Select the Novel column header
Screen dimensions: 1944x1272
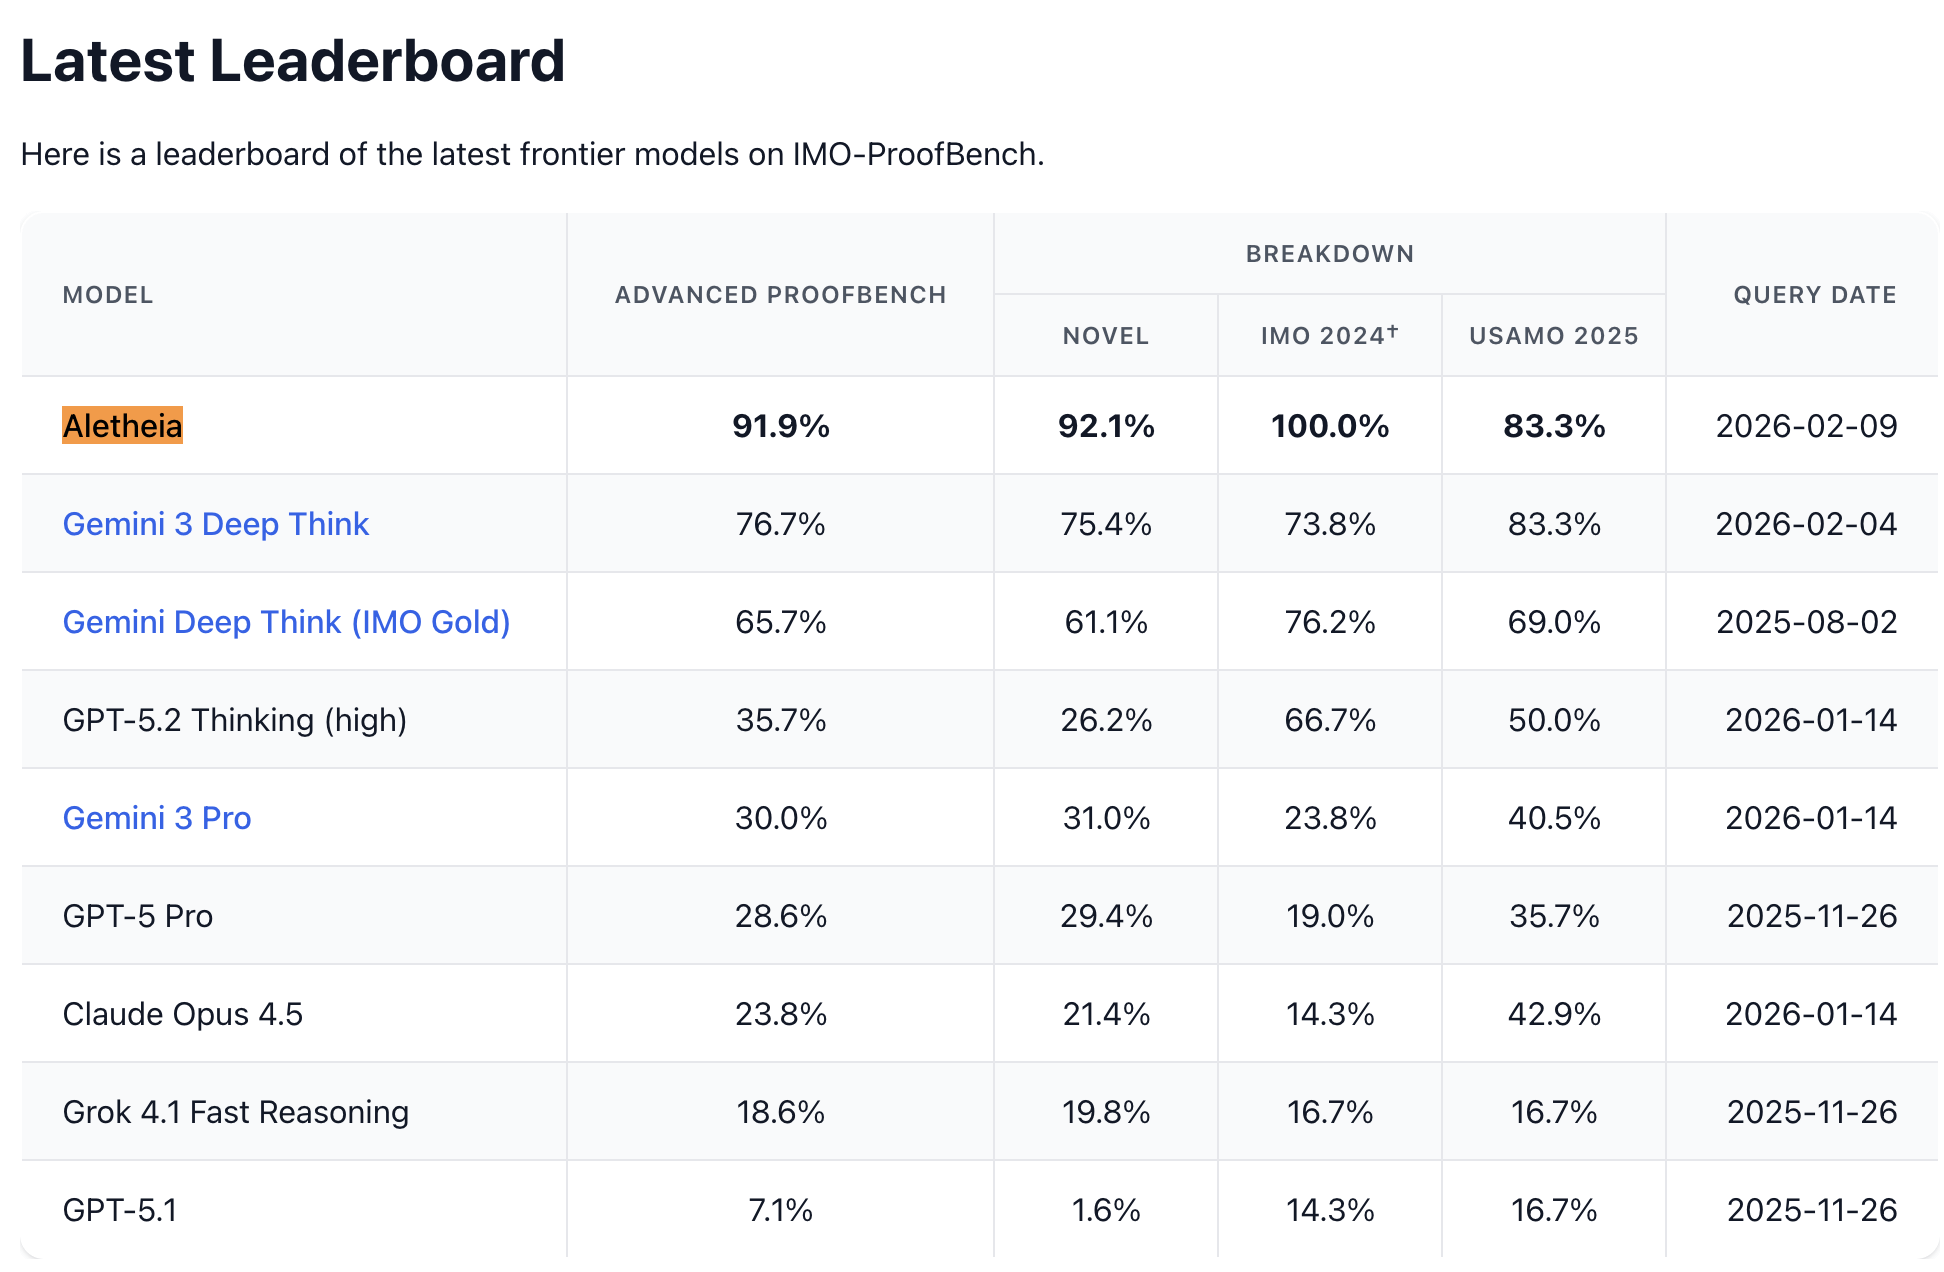coord(1105,336)
